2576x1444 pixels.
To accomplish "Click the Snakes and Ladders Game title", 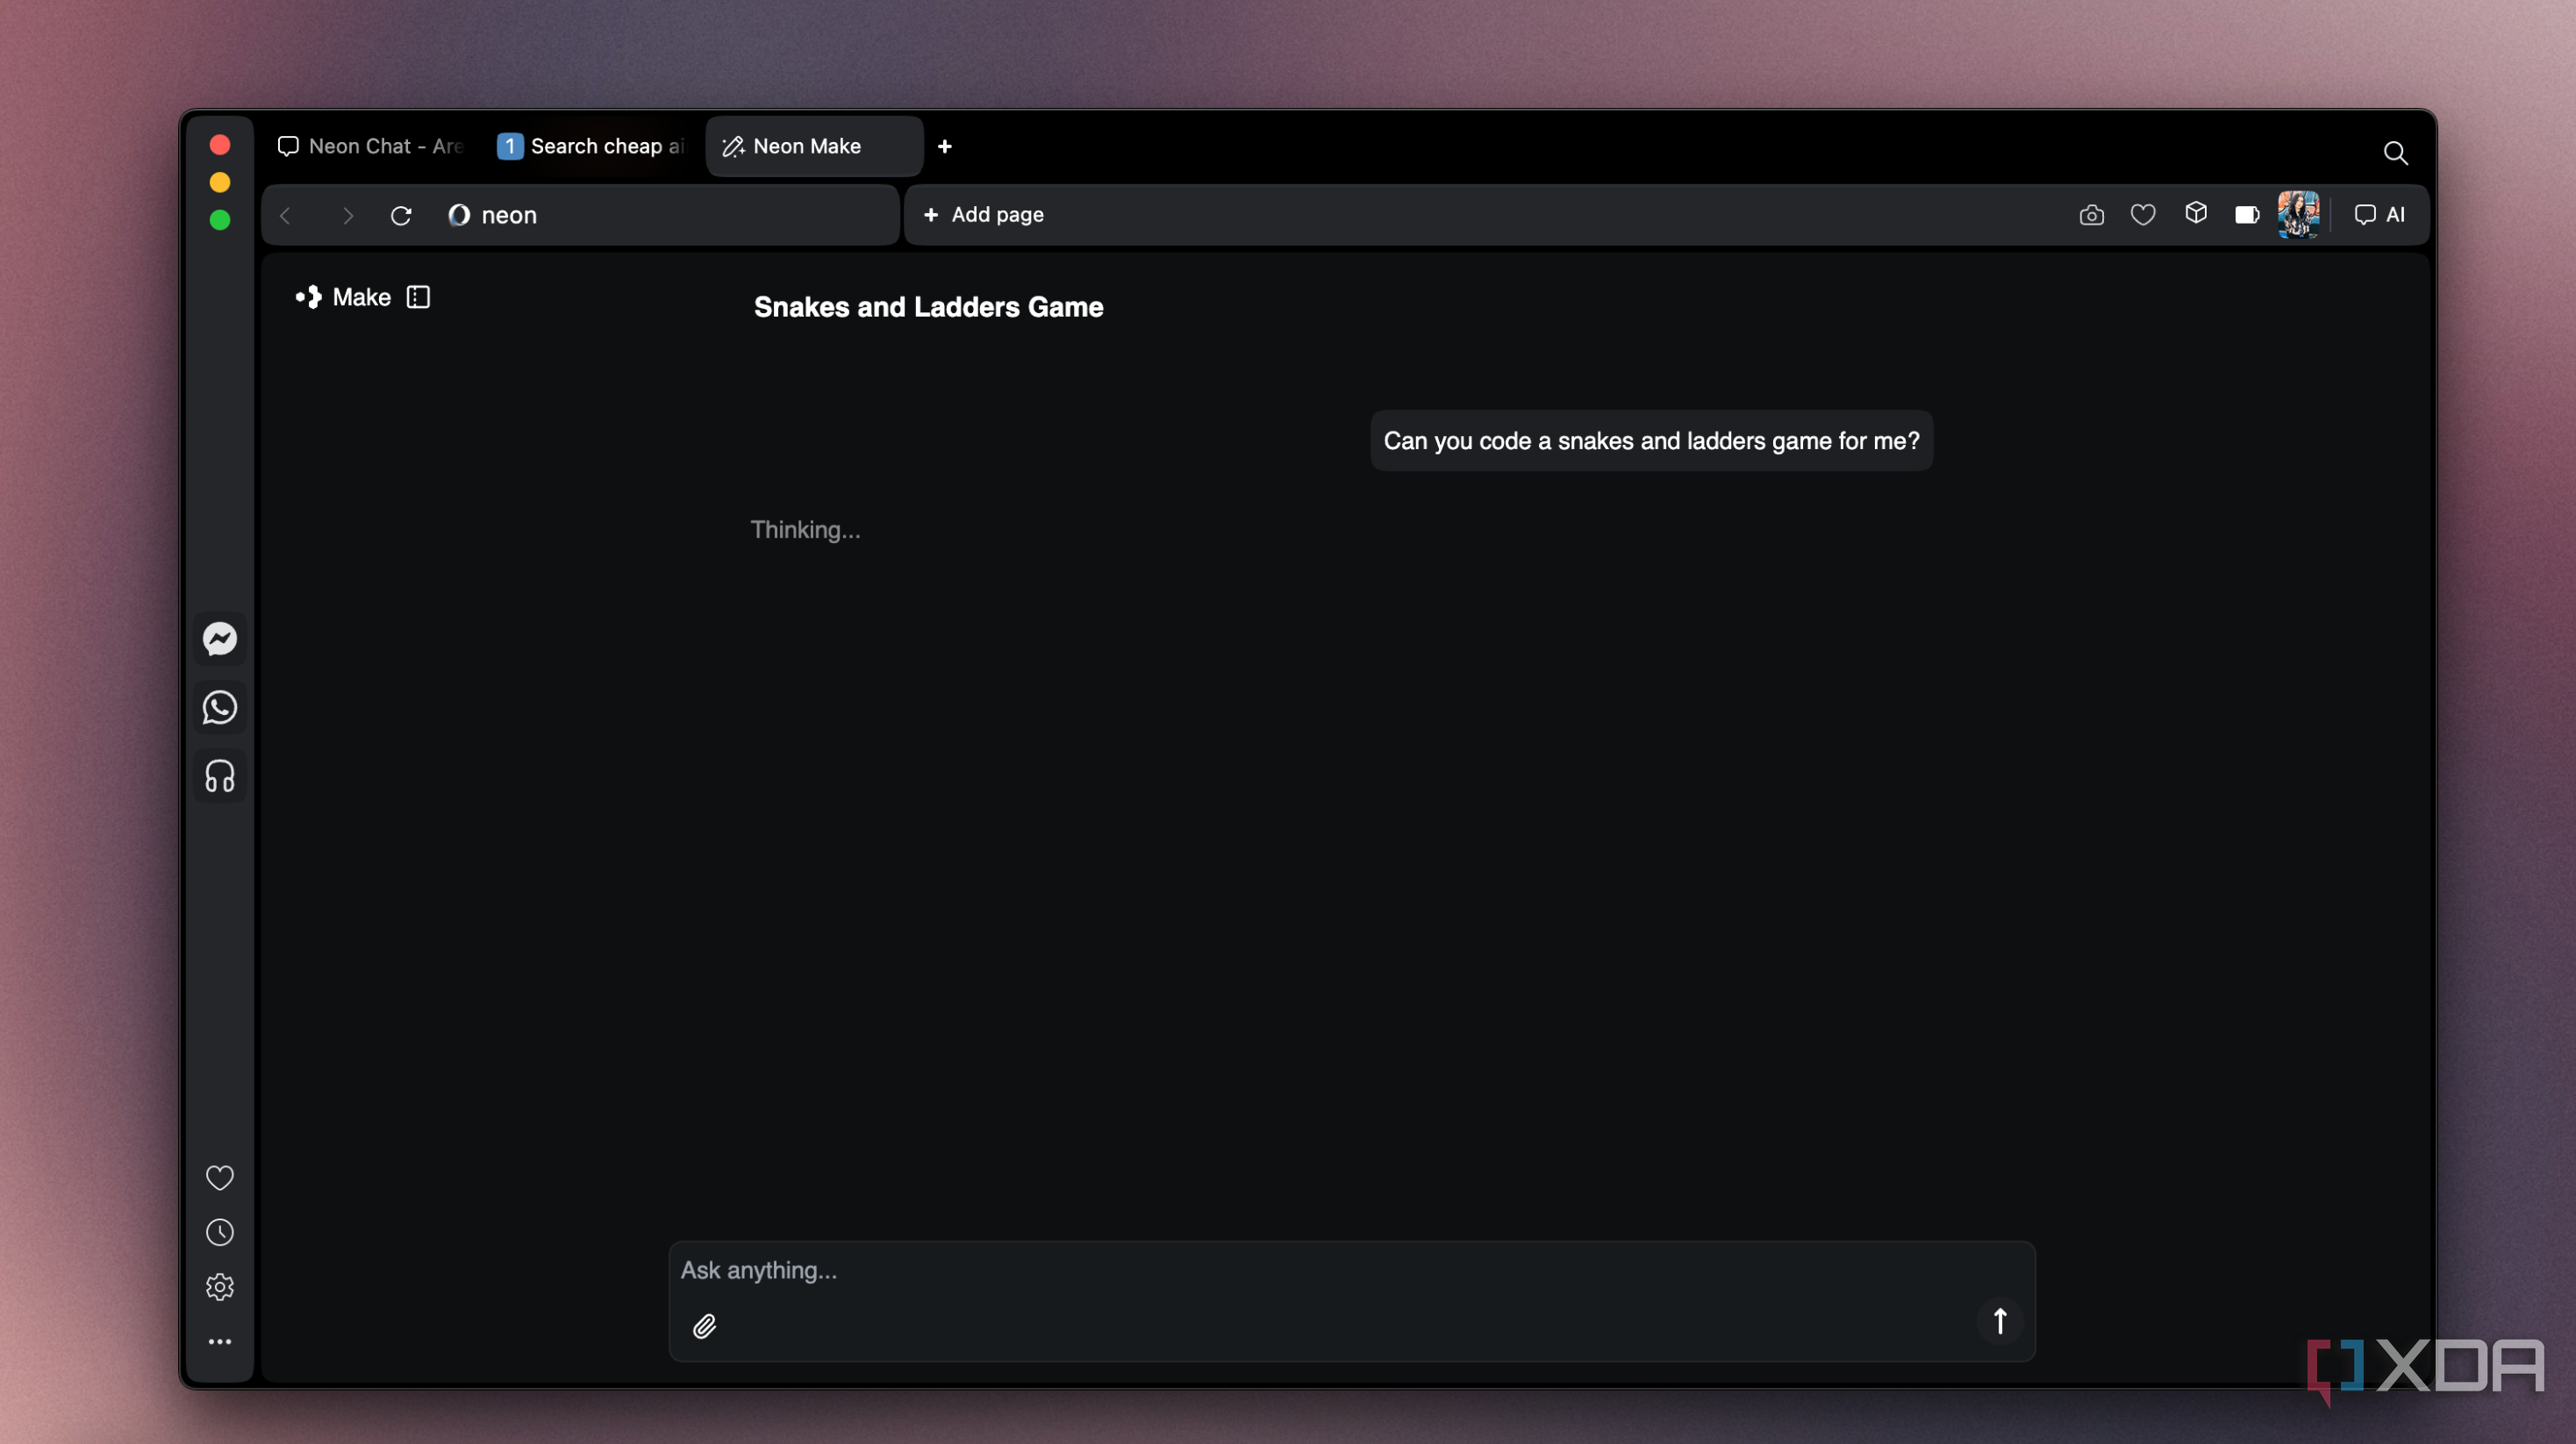I will [x=928, y=307].
